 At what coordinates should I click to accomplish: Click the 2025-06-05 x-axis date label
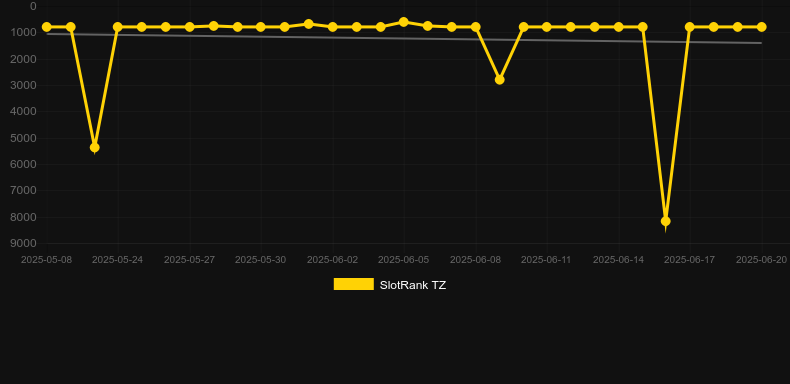coord(404,260)
